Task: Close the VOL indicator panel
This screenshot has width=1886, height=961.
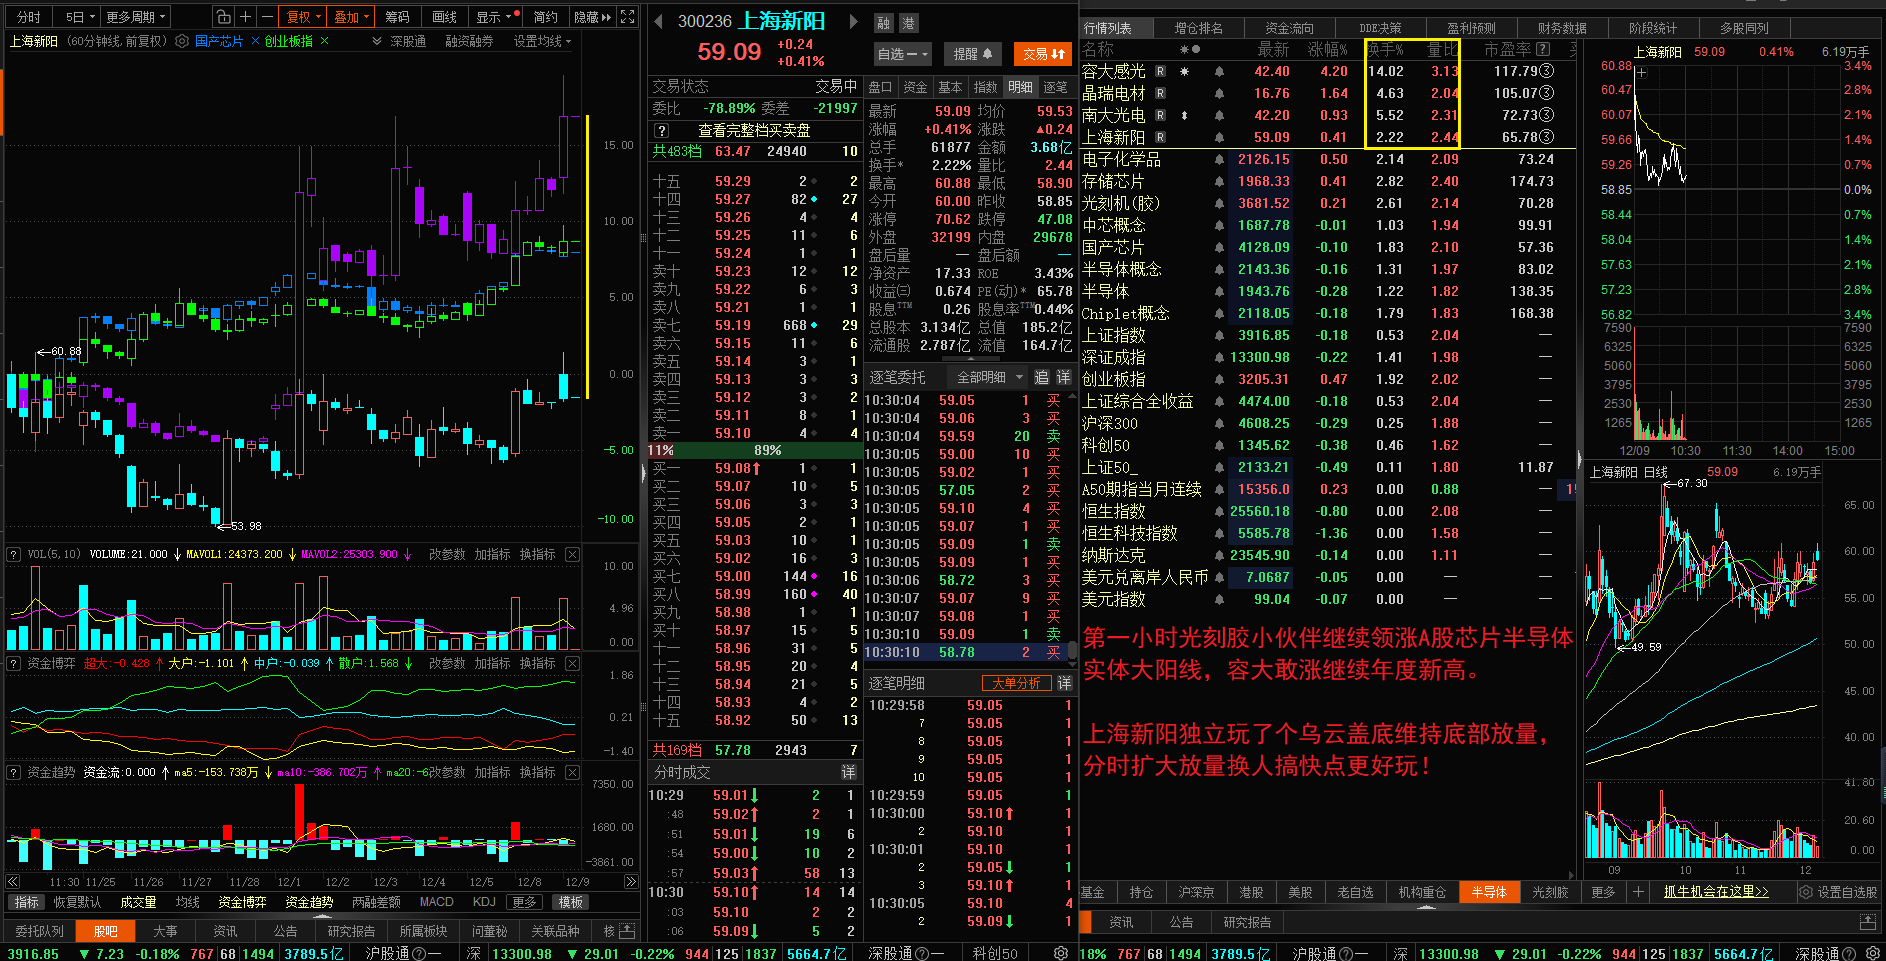Action: point(572,554)
